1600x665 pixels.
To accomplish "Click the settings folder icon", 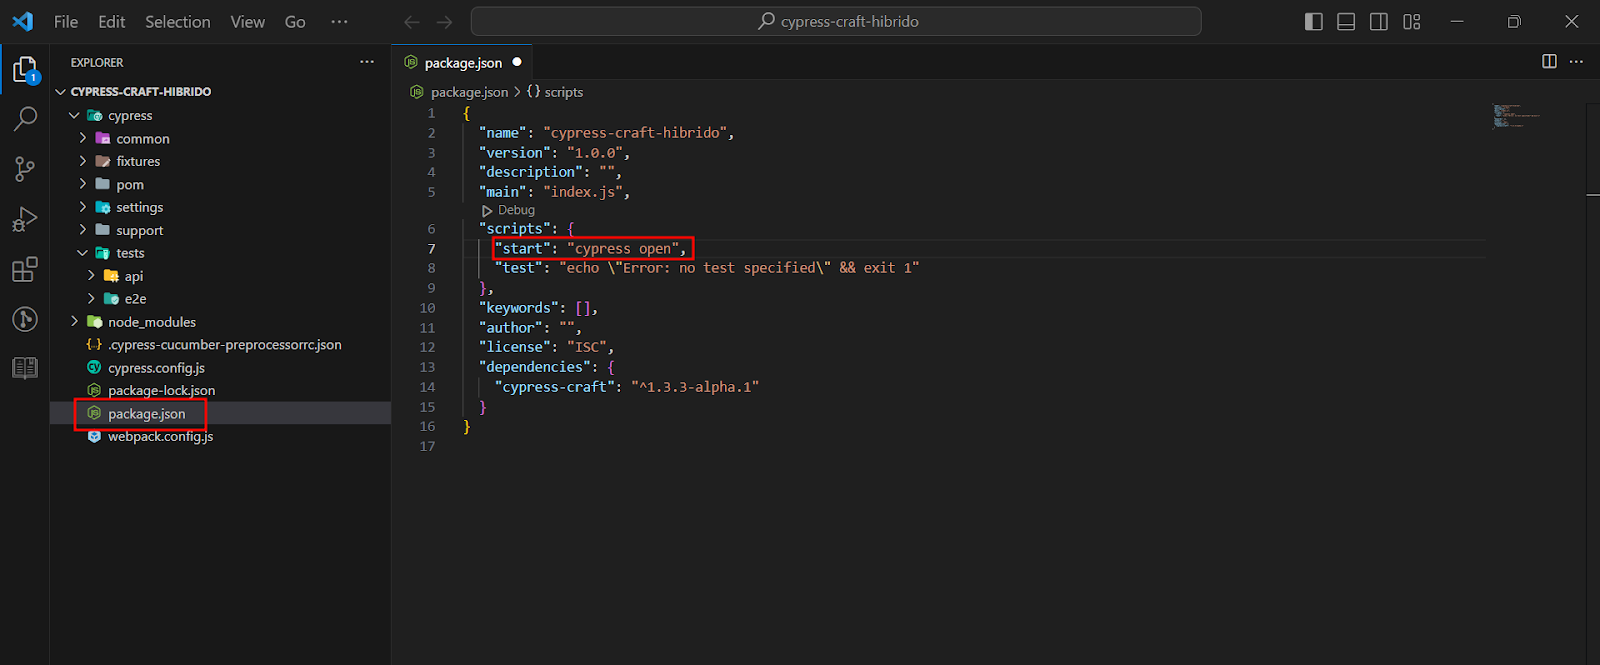I will [x=103, y=207].
